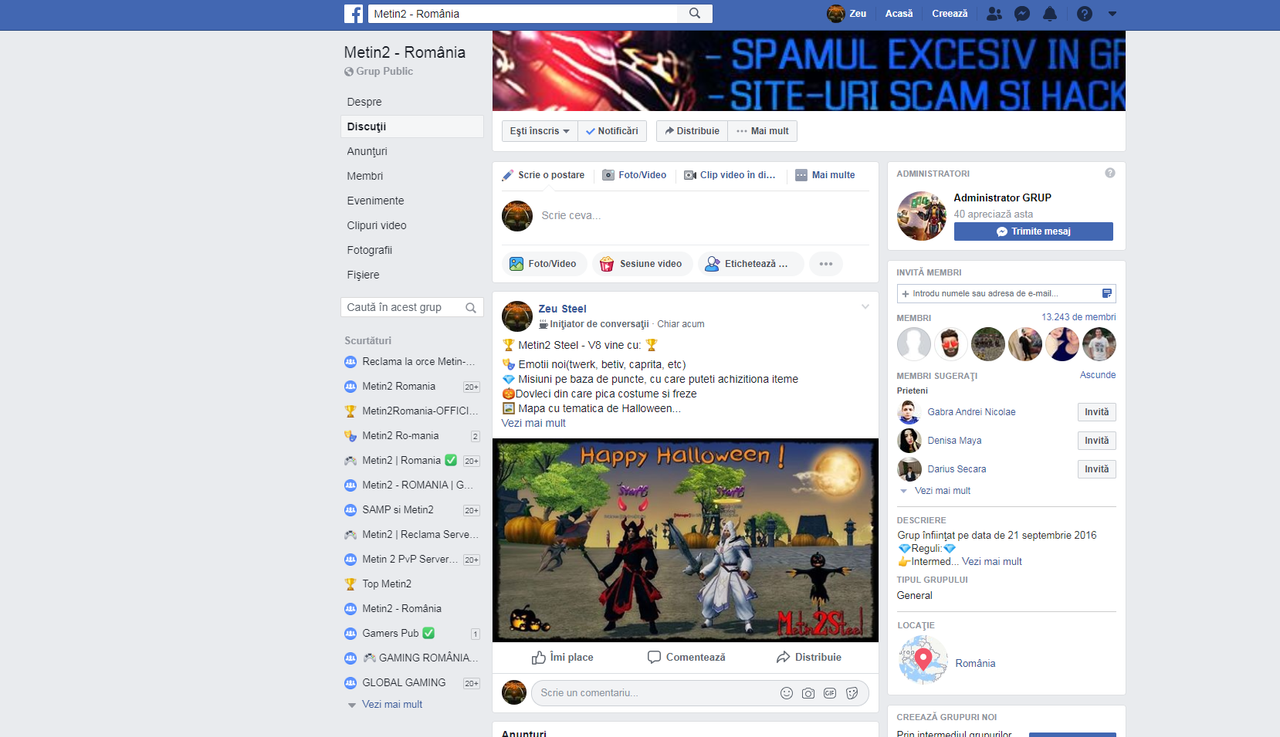The height and width of the screenshot is (737, 1280).
Task: Open the notifications bell
Action: tap(1051, 13)
